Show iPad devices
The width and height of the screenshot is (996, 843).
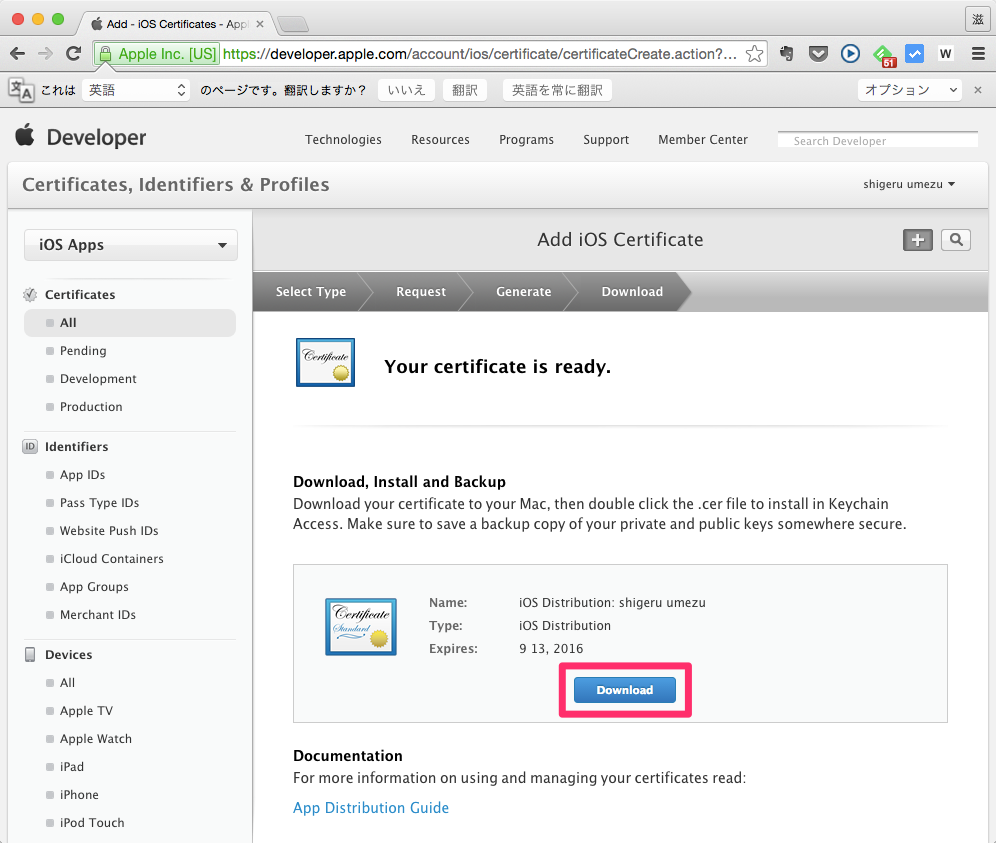click(72, 766)
